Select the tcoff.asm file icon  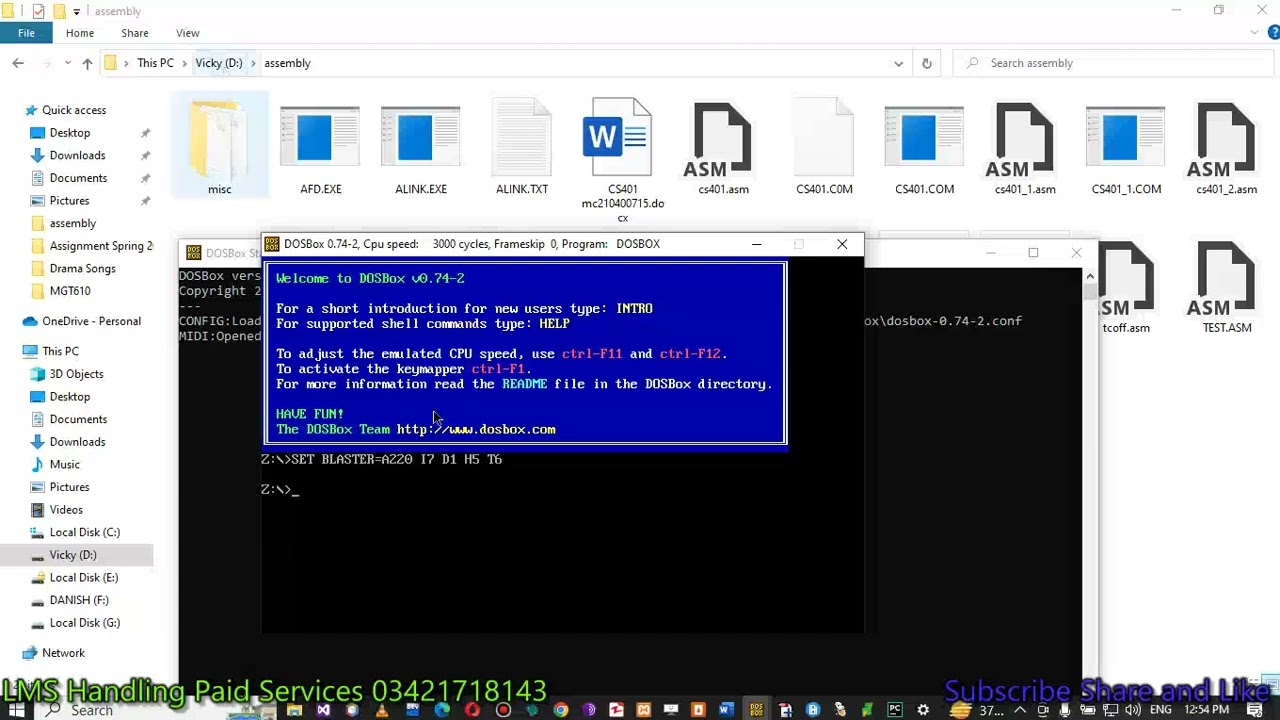pyautogui.click(x=1126, y=280)
